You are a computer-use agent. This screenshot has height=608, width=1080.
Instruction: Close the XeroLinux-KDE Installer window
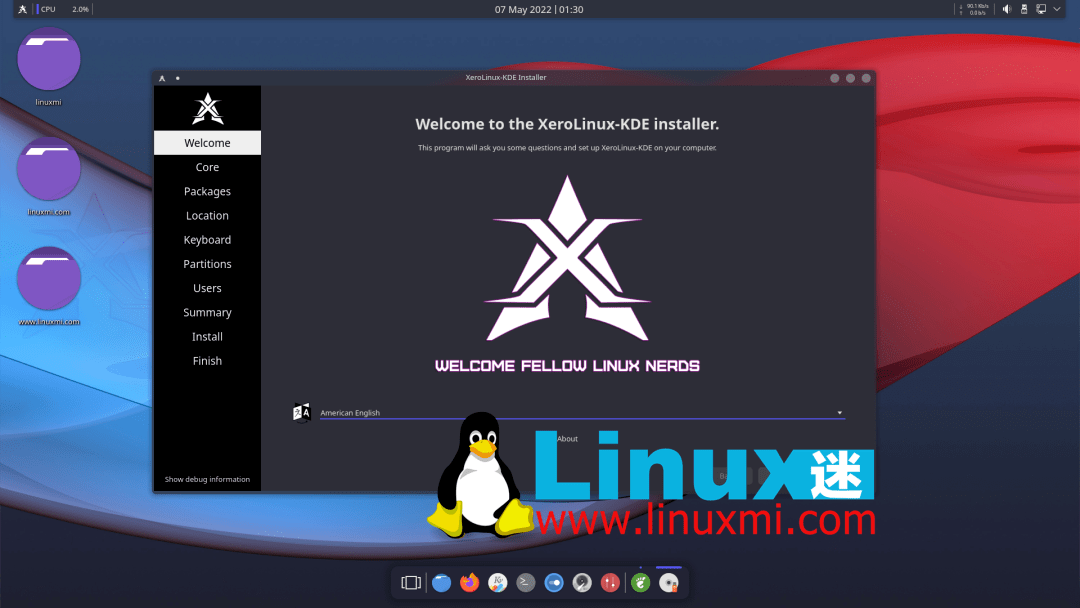[x=866, y=78]
